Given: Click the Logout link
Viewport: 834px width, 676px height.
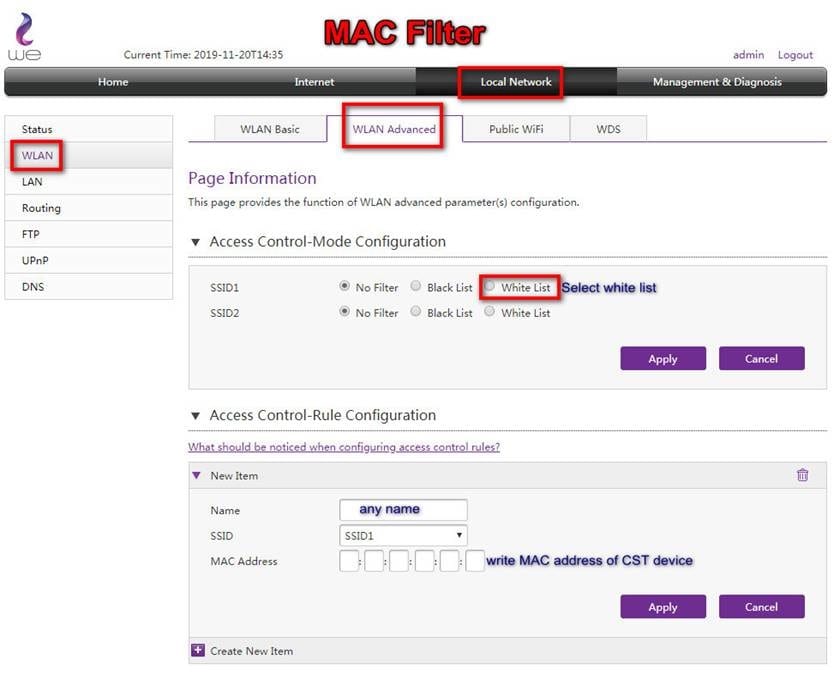Looking at the screenshot, I should tap(795, 55).
